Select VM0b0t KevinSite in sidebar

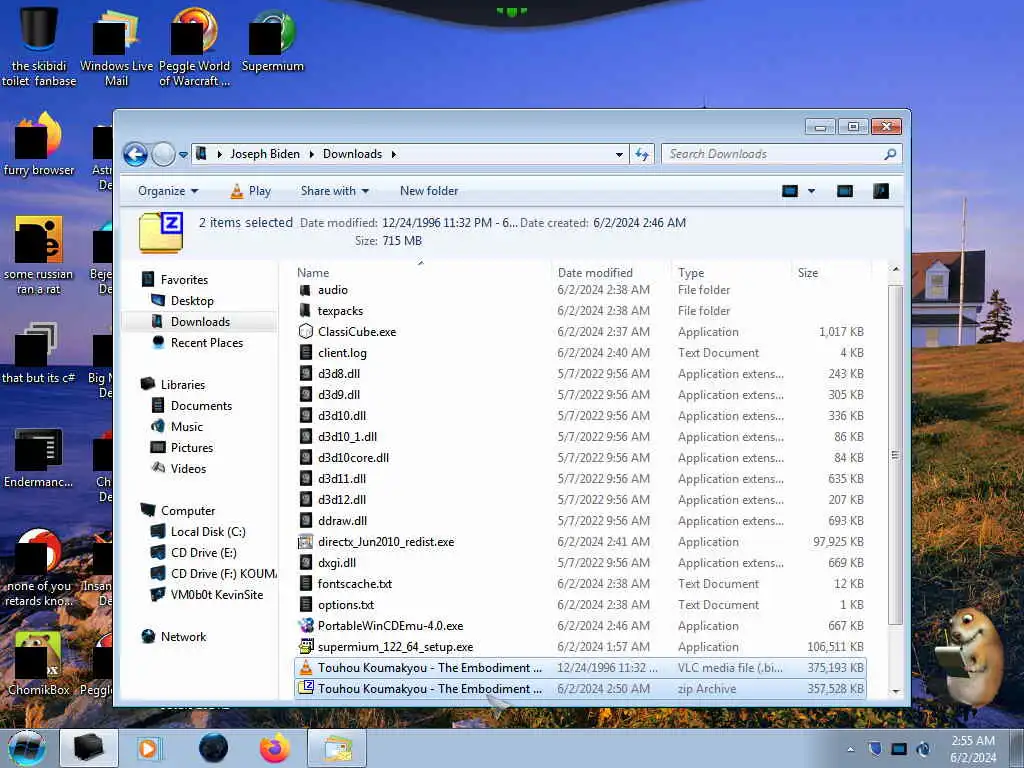217,594
